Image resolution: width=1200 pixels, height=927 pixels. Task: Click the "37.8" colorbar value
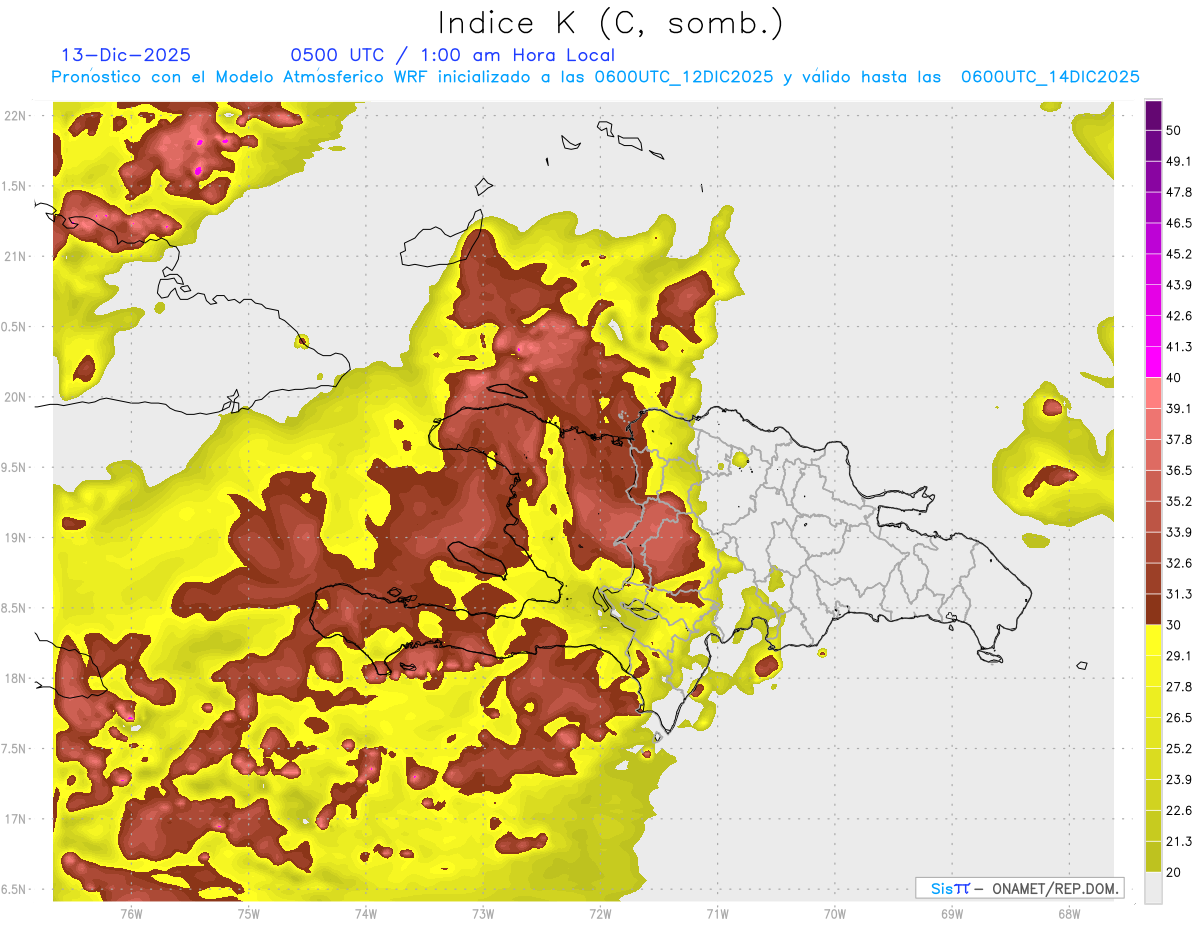coord(1179,439)
